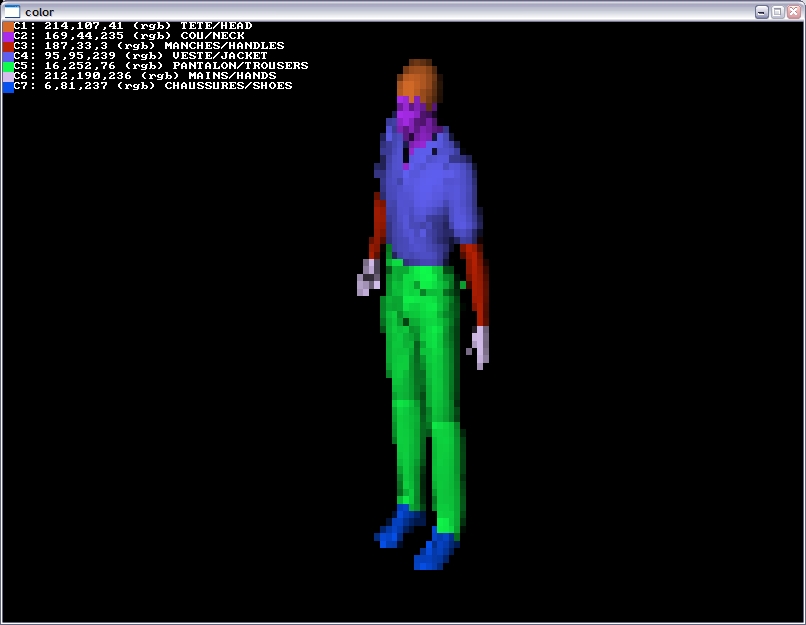806x625 pixels.
Task: Click the character's hand on the left side
Action: (367, 278)
